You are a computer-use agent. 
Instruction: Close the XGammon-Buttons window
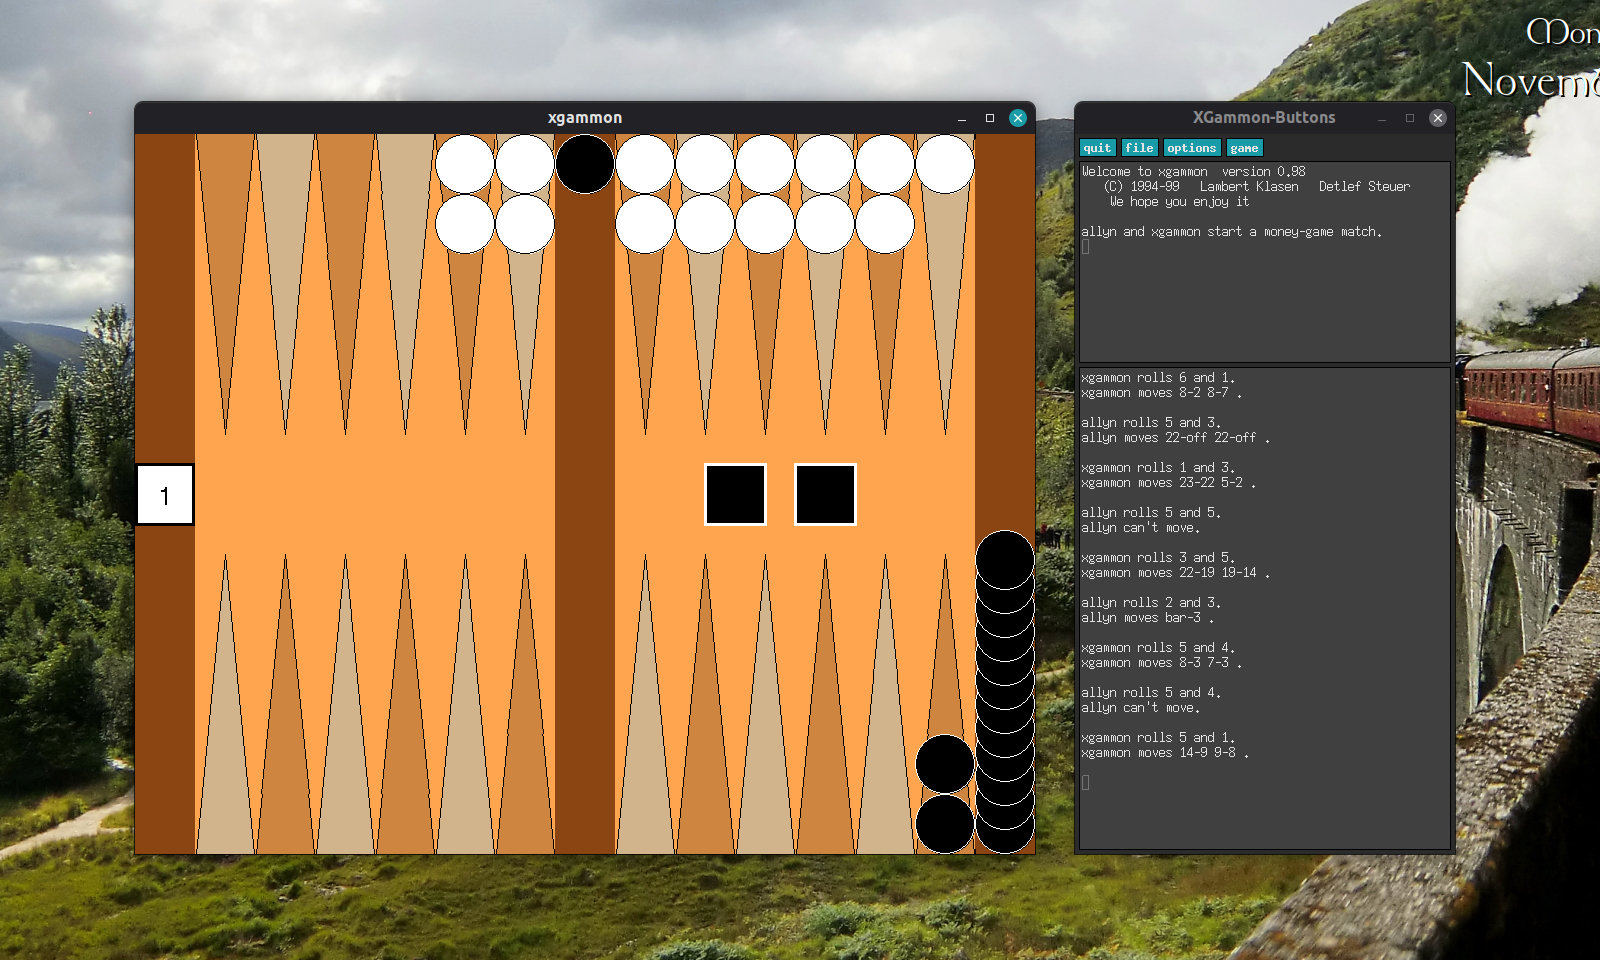[1437, 118]
